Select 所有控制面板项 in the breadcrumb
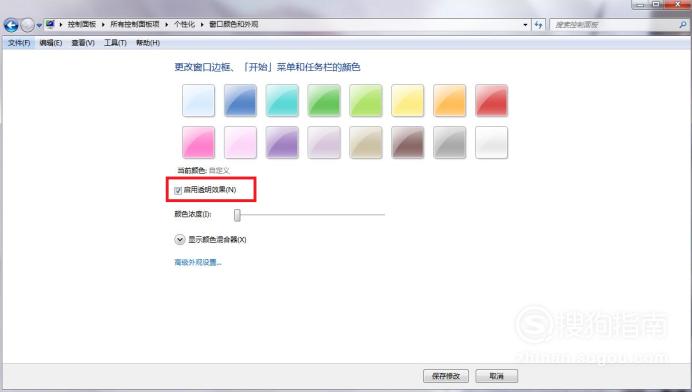The width and height of the screenshot is (692, 392). pyautogui.click(x=135, y=24)
